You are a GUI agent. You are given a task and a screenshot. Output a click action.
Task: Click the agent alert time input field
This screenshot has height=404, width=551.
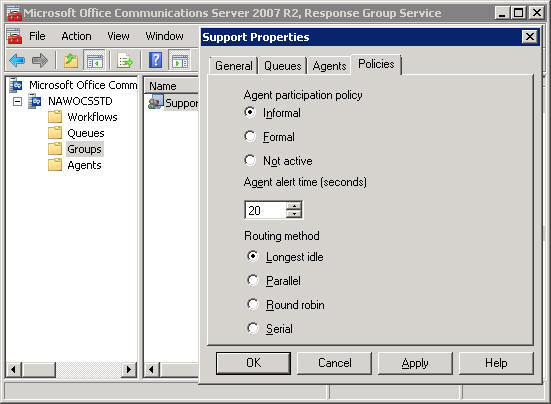[265, 210]
